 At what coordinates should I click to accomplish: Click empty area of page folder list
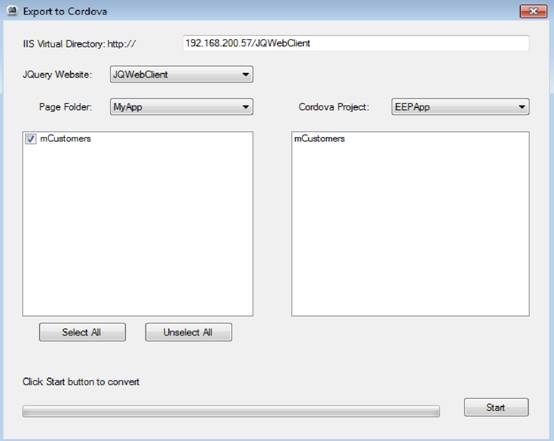[138, 230]
